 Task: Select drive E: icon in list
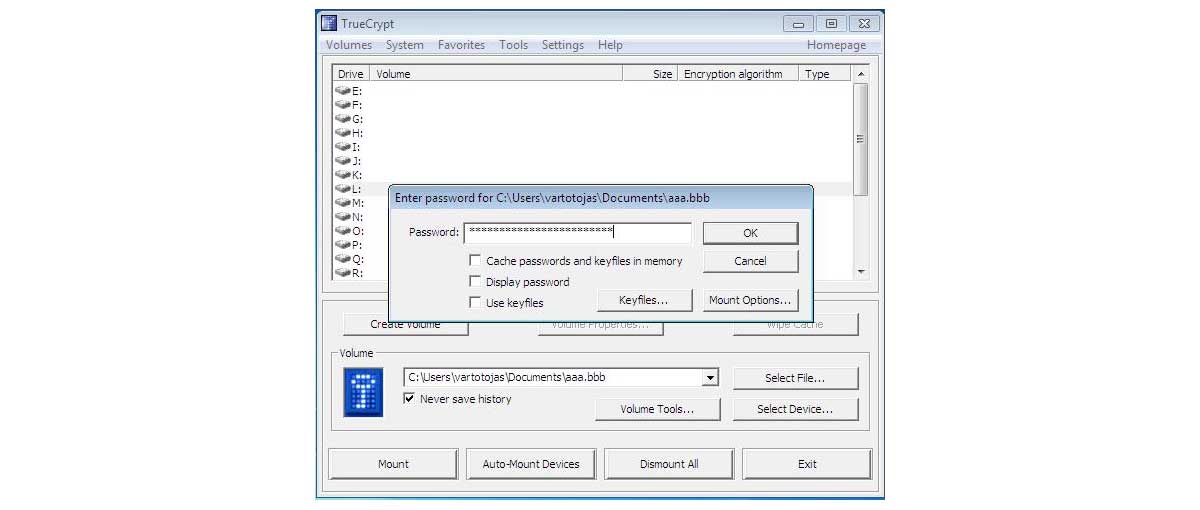click(342, 90)
